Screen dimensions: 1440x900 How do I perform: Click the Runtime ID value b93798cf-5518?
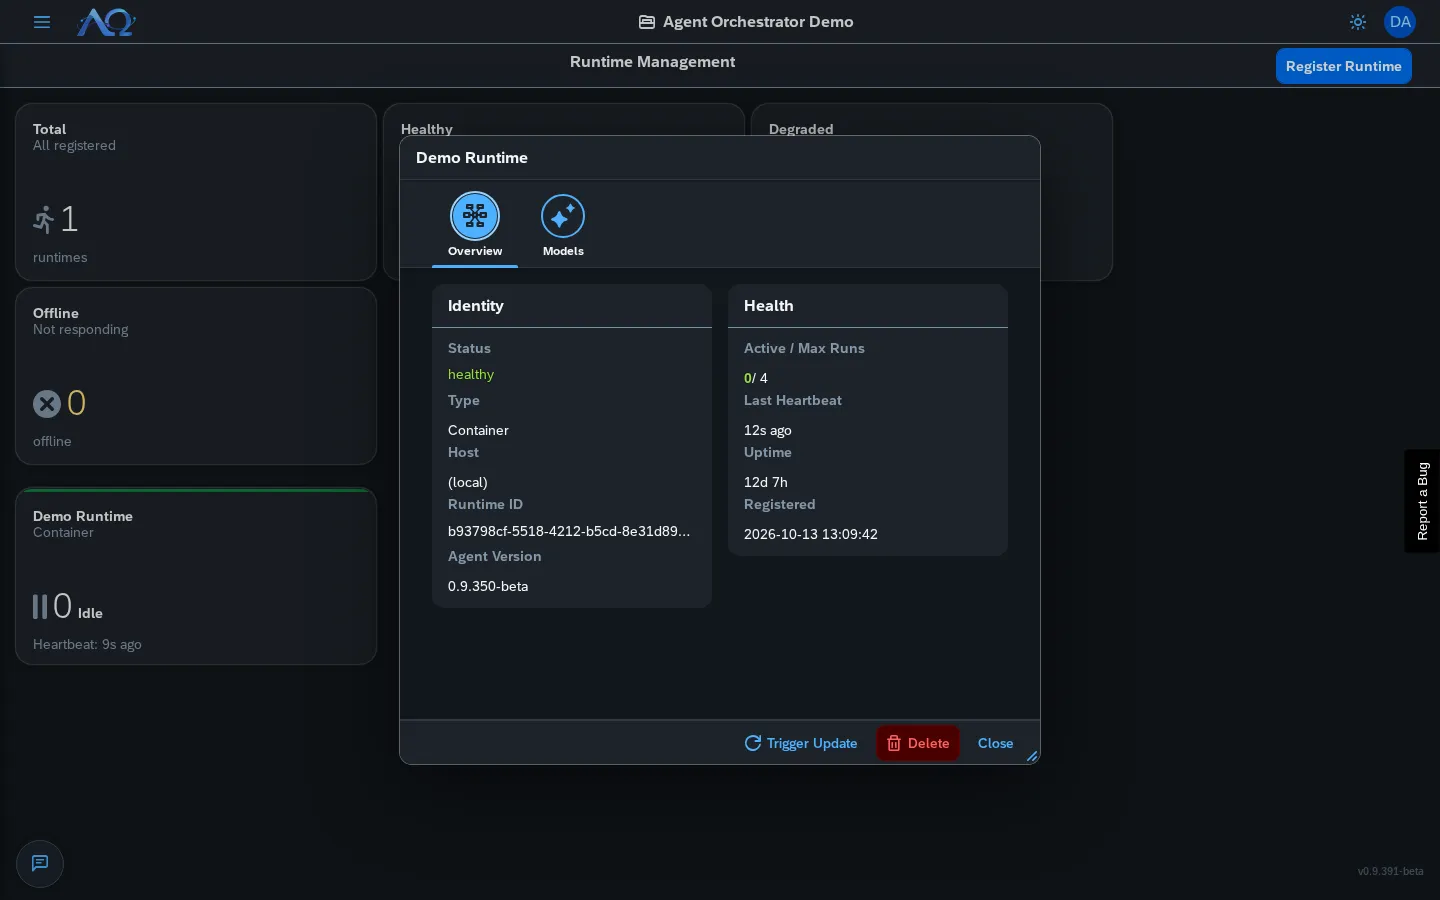[569, 531]
